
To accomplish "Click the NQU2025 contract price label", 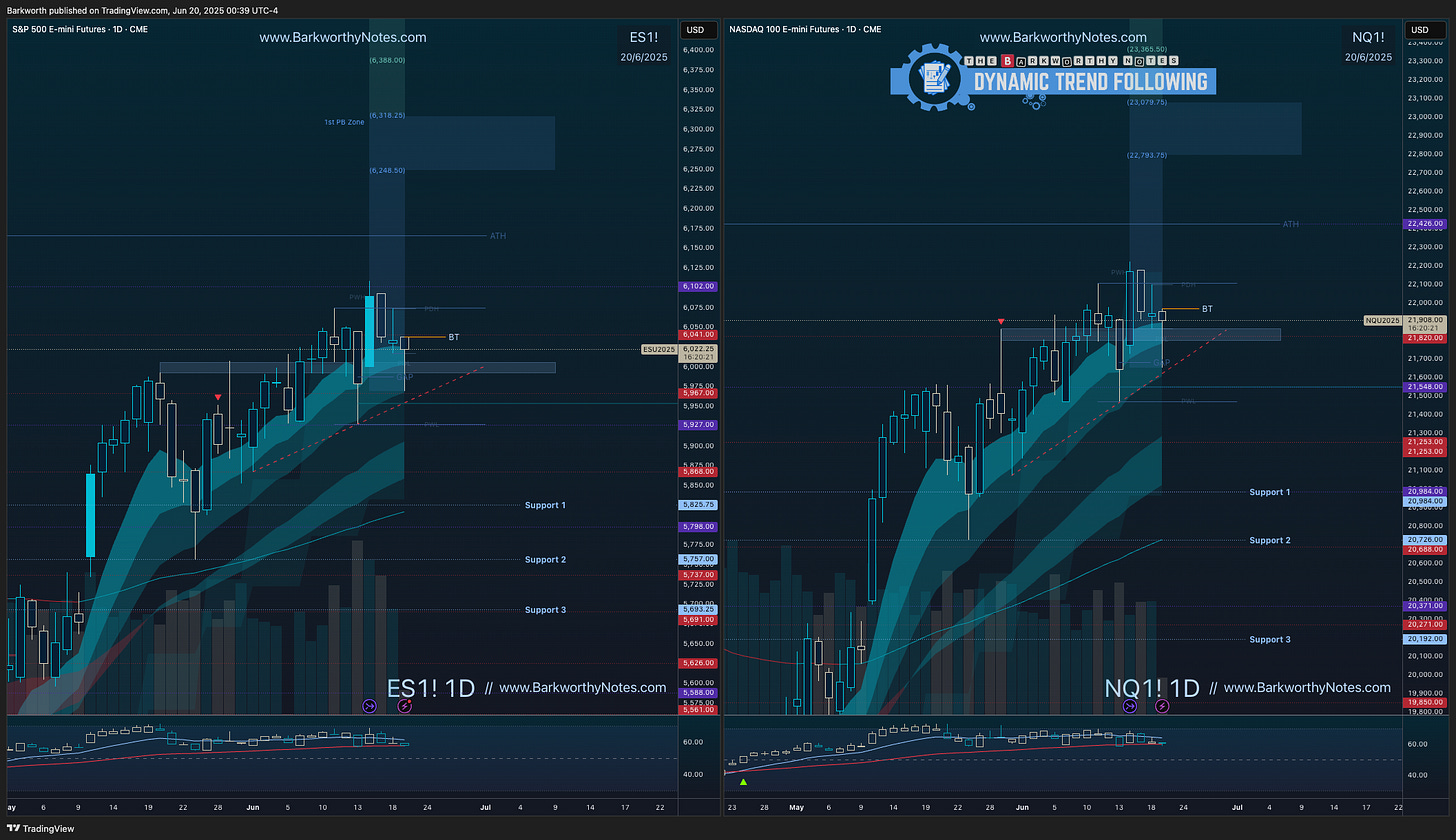I will tap(1383, 320).
